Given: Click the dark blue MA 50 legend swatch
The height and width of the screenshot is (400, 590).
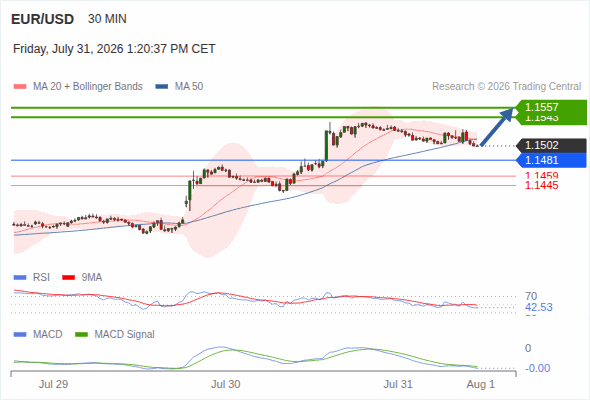Looking at the screenshot, I should coord(162,87).
